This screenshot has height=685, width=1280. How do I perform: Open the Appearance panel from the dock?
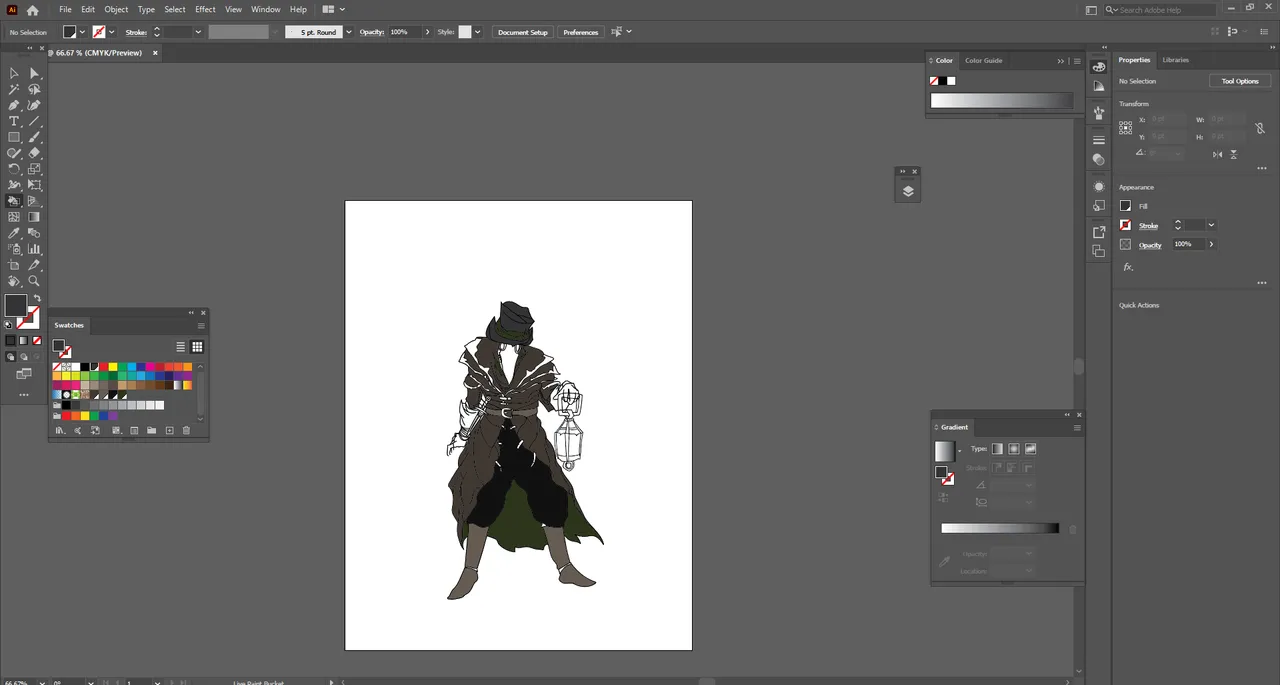(1099, 187)
